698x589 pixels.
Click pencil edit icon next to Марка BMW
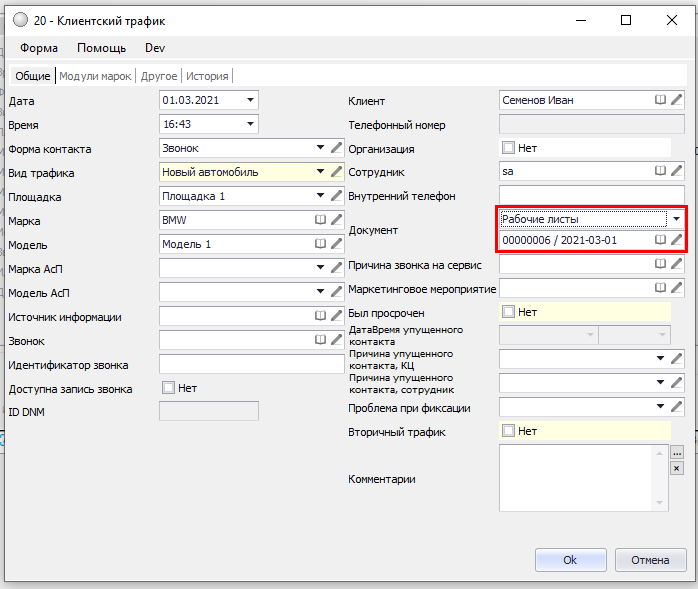point(337,220)
